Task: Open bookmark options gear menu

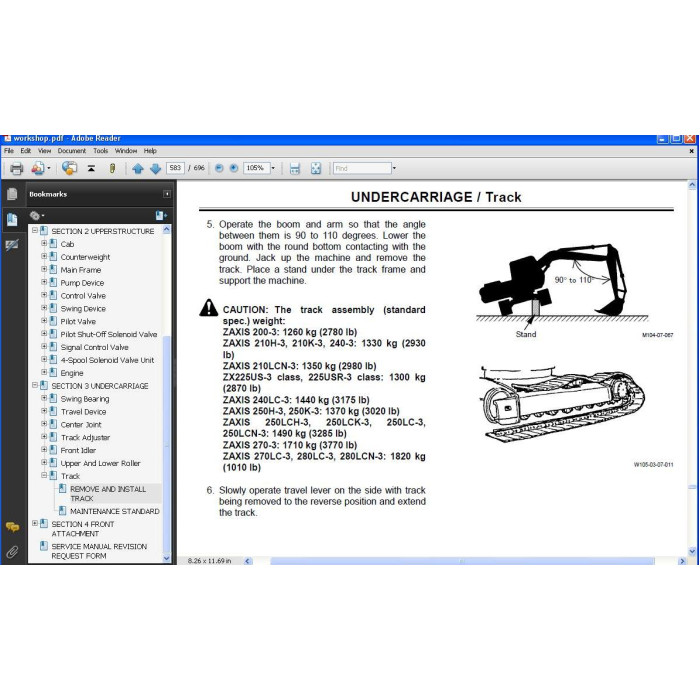Action: 37,216
